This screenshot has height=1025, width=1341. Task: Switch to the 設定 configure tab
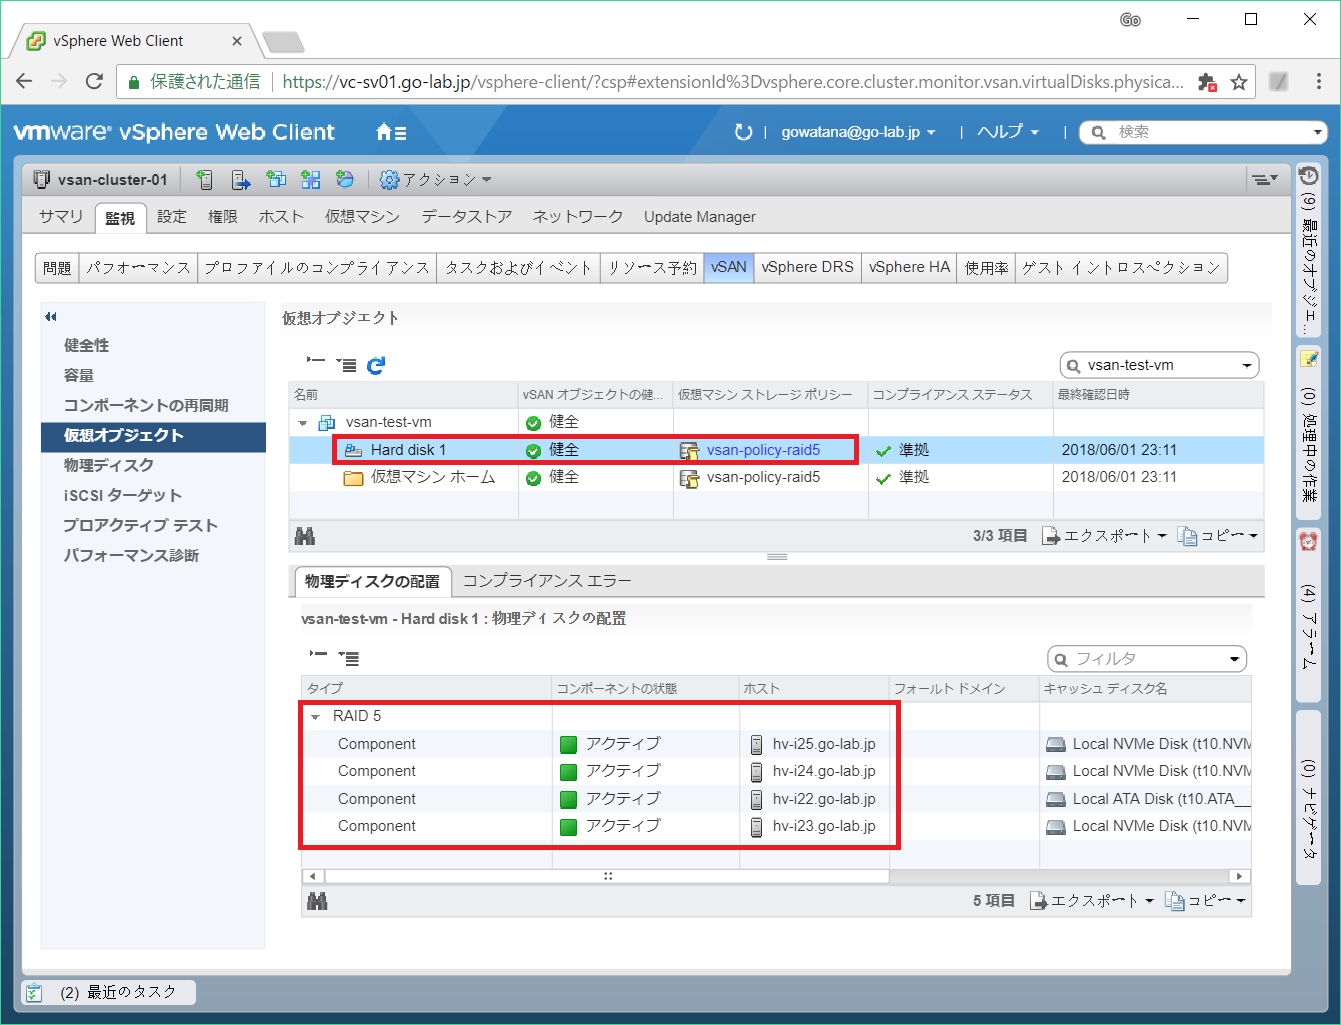(172, 217)
